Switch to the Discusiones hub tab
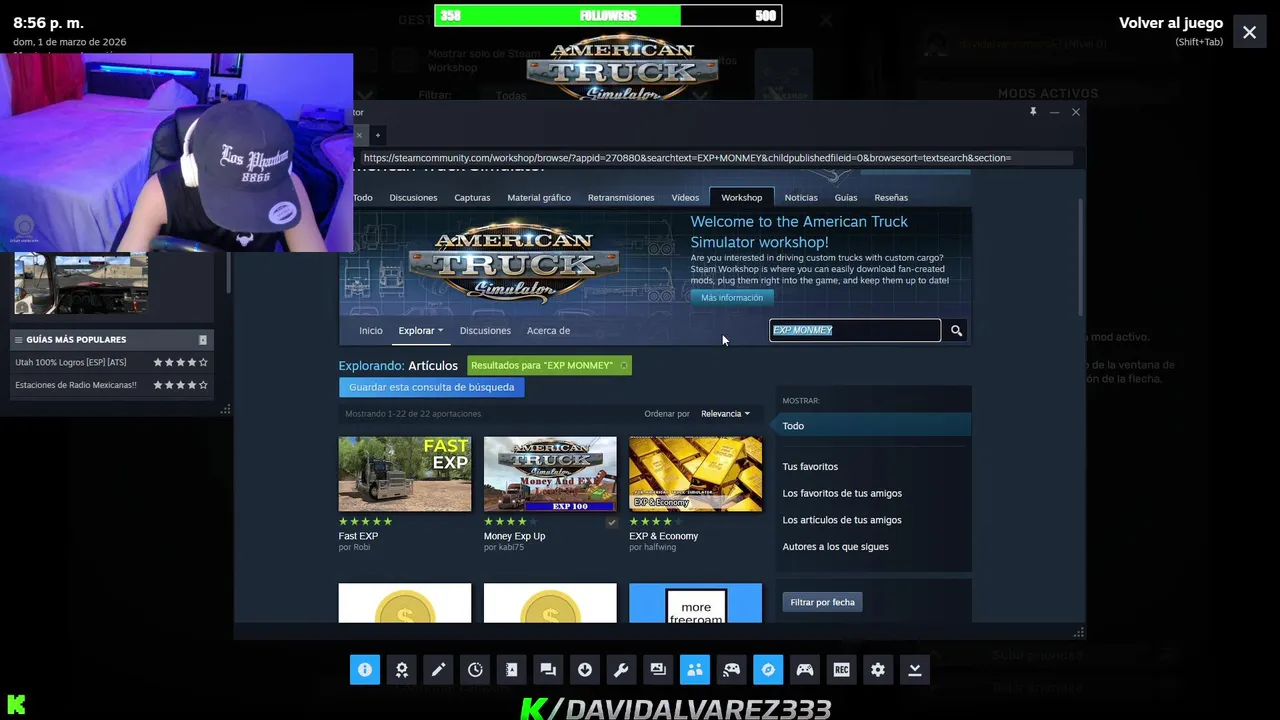Viewport: 1280px width, 720px height. click(x=413, y=198)
